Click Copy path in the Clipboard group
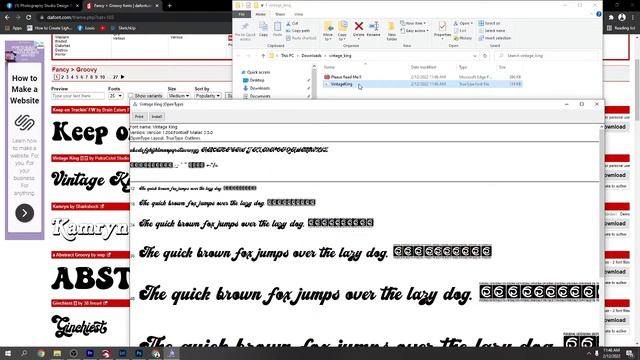The width and height of the screenshot is (640, 360). click(x=298, y=31)
